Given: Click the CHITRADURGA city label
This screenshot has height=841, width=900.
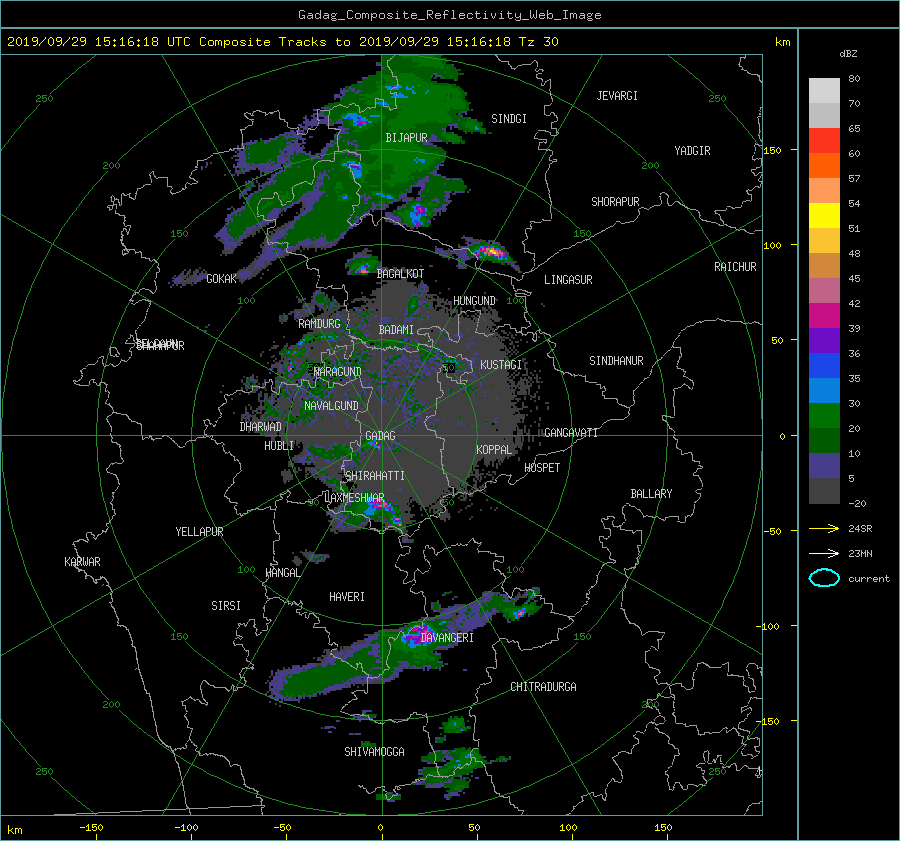Looking at the screenshot, I should click(x=543, y=687).
